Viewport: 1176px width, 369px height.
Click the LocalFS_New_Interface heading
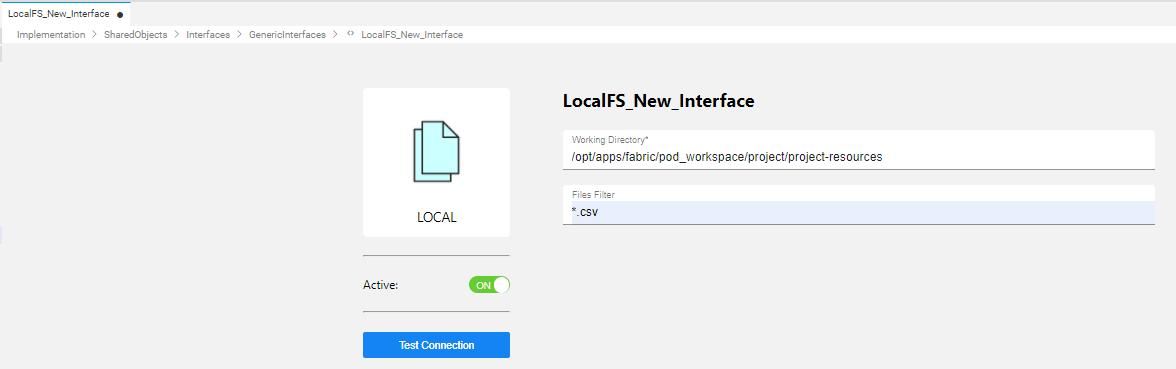coord(658,101)
